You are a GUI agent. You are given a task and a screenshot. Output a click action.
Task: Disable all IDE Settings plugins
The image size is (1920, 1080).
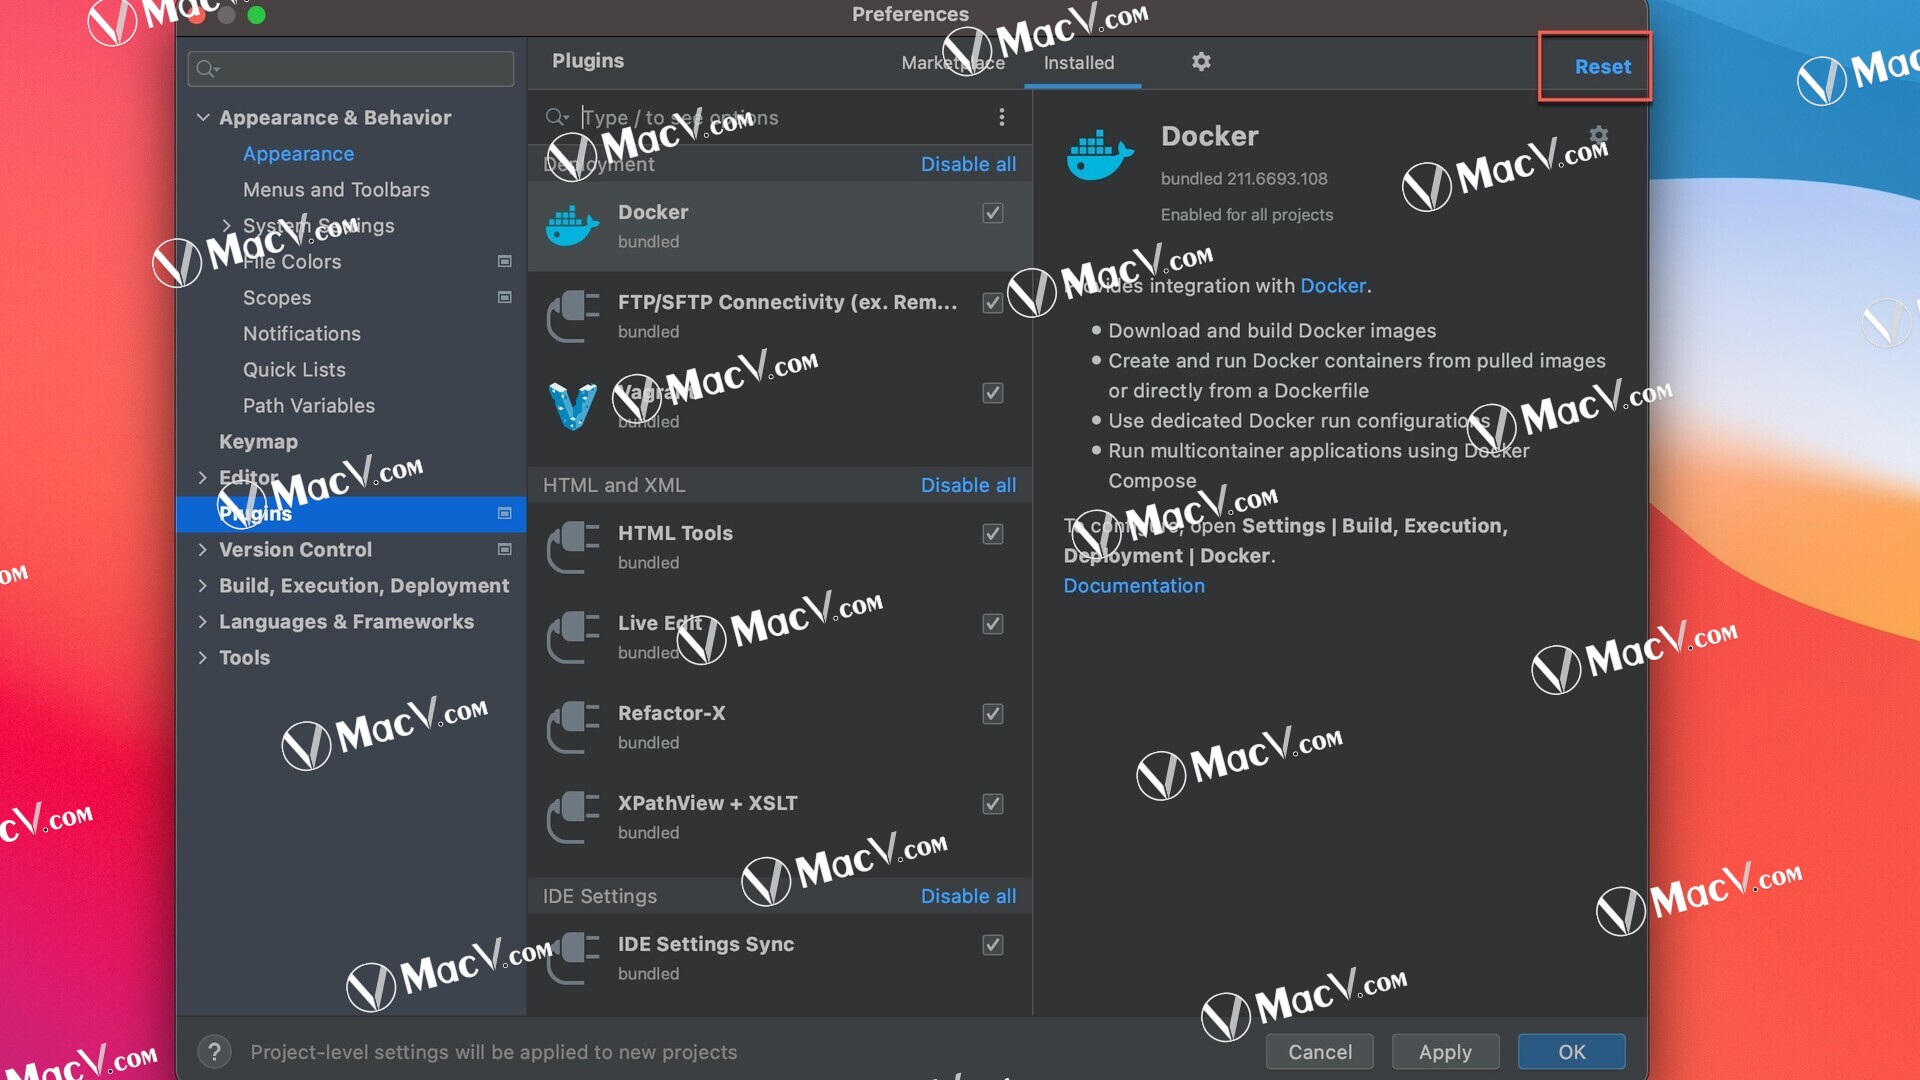point(968,896)
